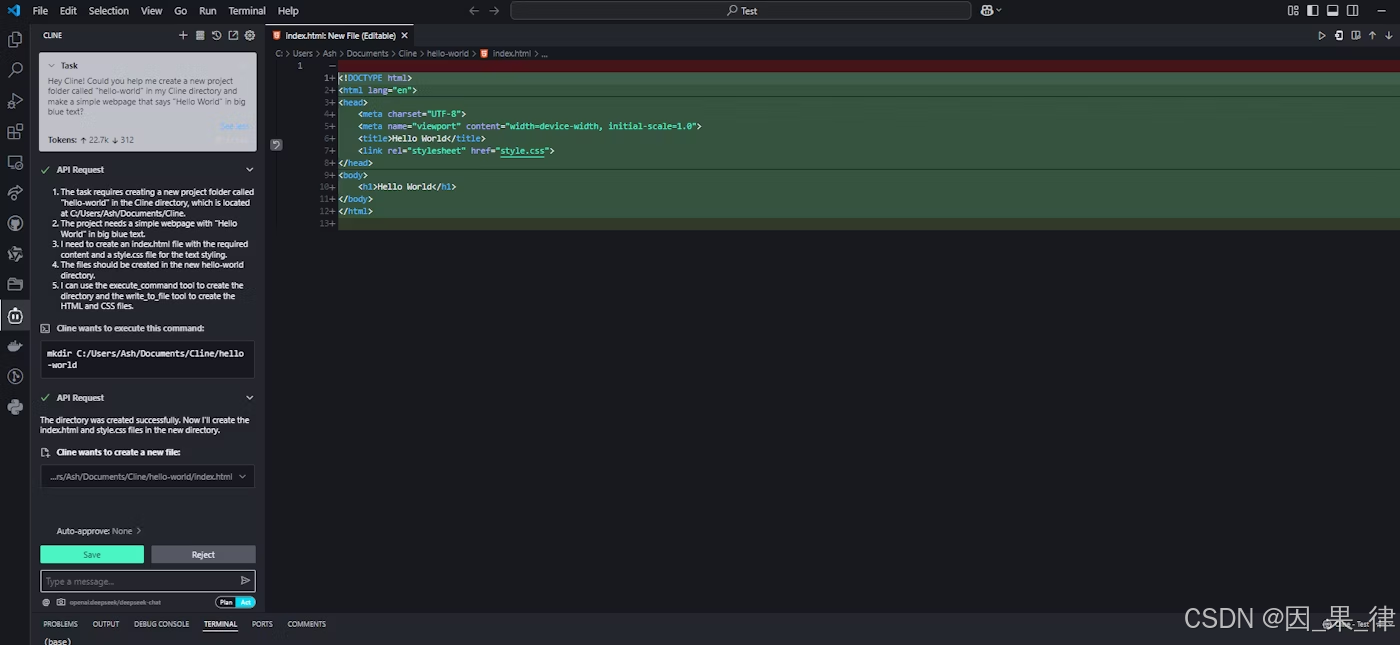This screenshot has height=645, width=1400.
Task: Open the Edit menu
Action: [x=68, y=11]
